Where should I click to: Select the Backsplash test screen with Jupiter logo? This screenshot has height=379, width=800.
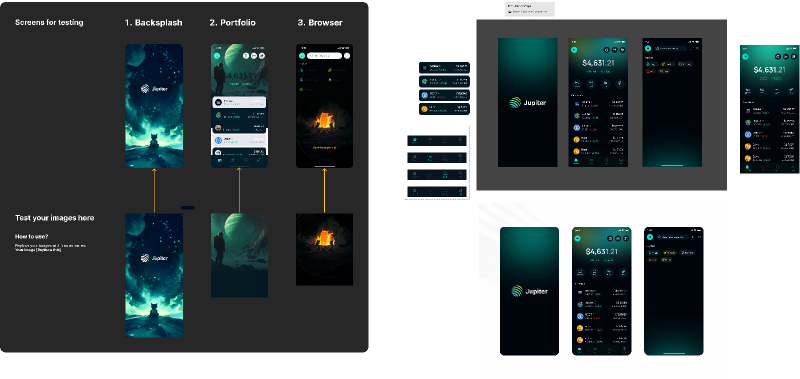click(154, 106)
